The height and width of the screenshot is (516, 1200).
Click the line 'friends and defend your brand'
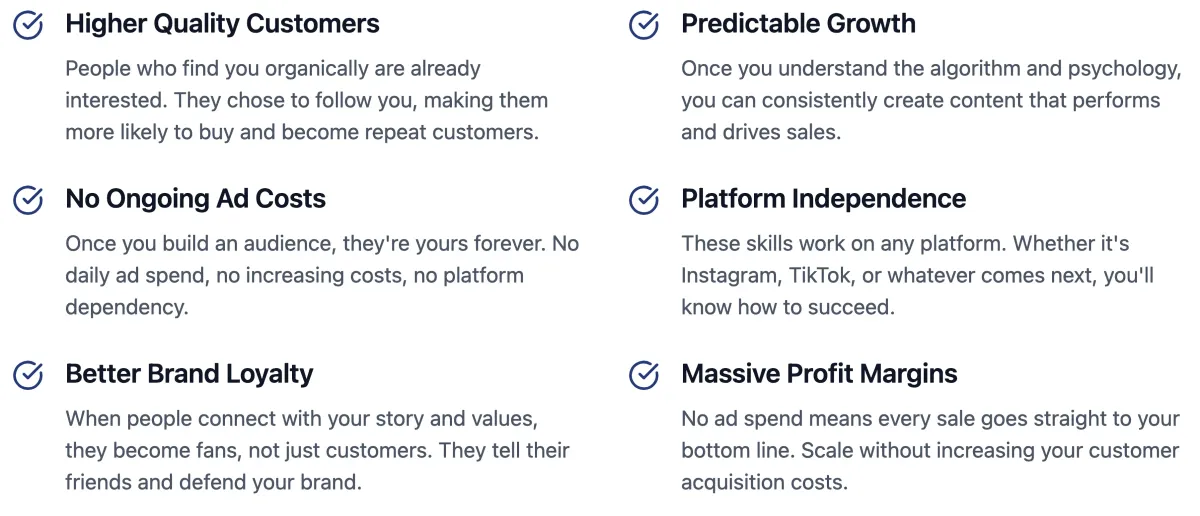point(213,482)
